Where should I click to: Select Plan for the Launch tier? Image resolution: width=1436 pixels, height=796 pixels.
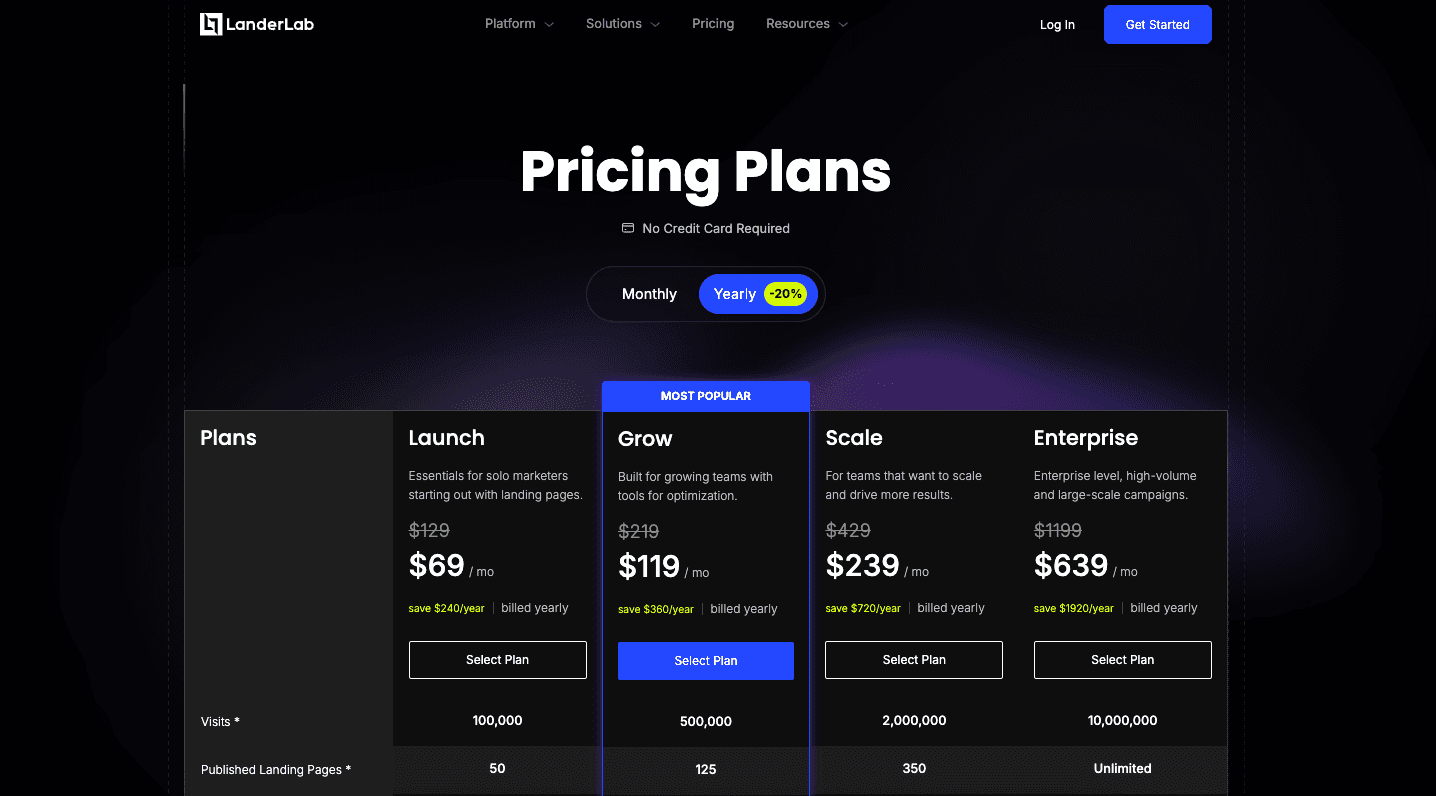[x=497, y=659]
